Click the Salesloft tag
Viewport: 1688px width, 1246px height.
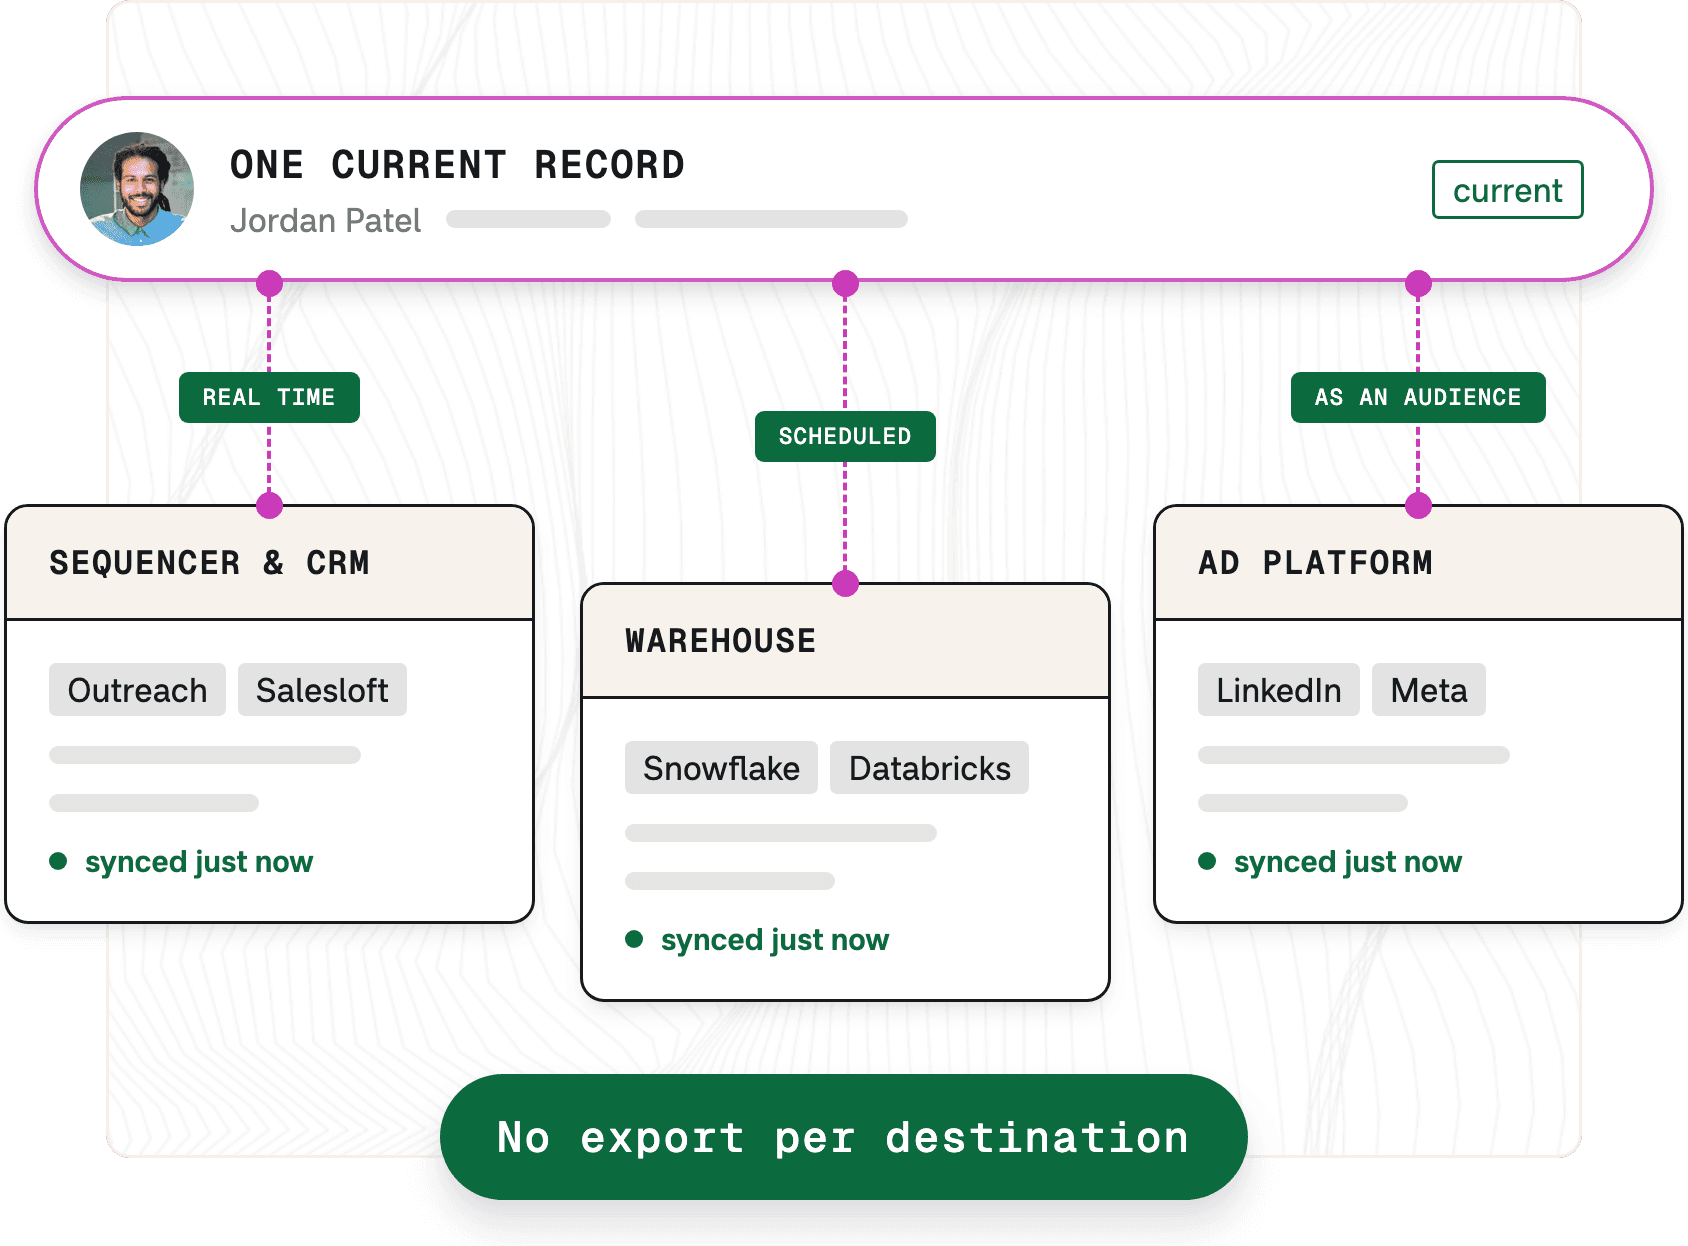point(322,690)
